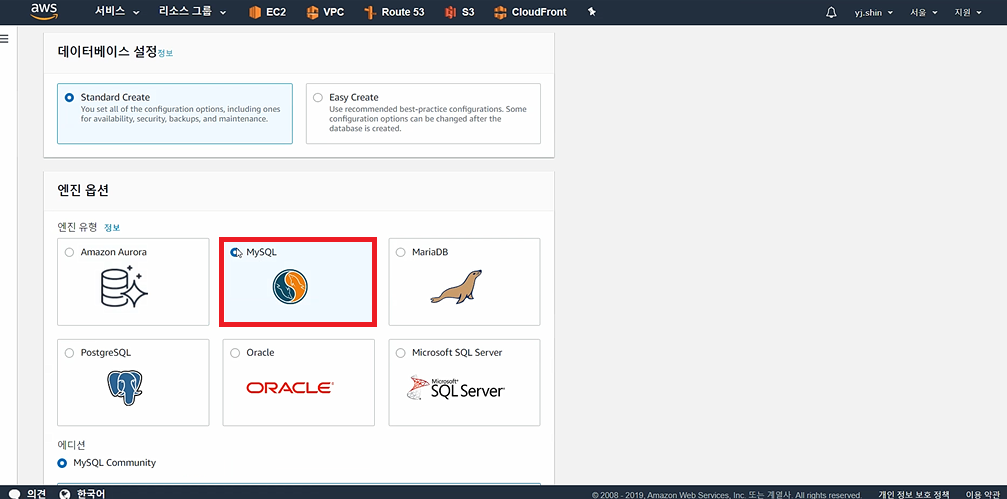Open the 서비스 dropdown menu

[117, 12]
